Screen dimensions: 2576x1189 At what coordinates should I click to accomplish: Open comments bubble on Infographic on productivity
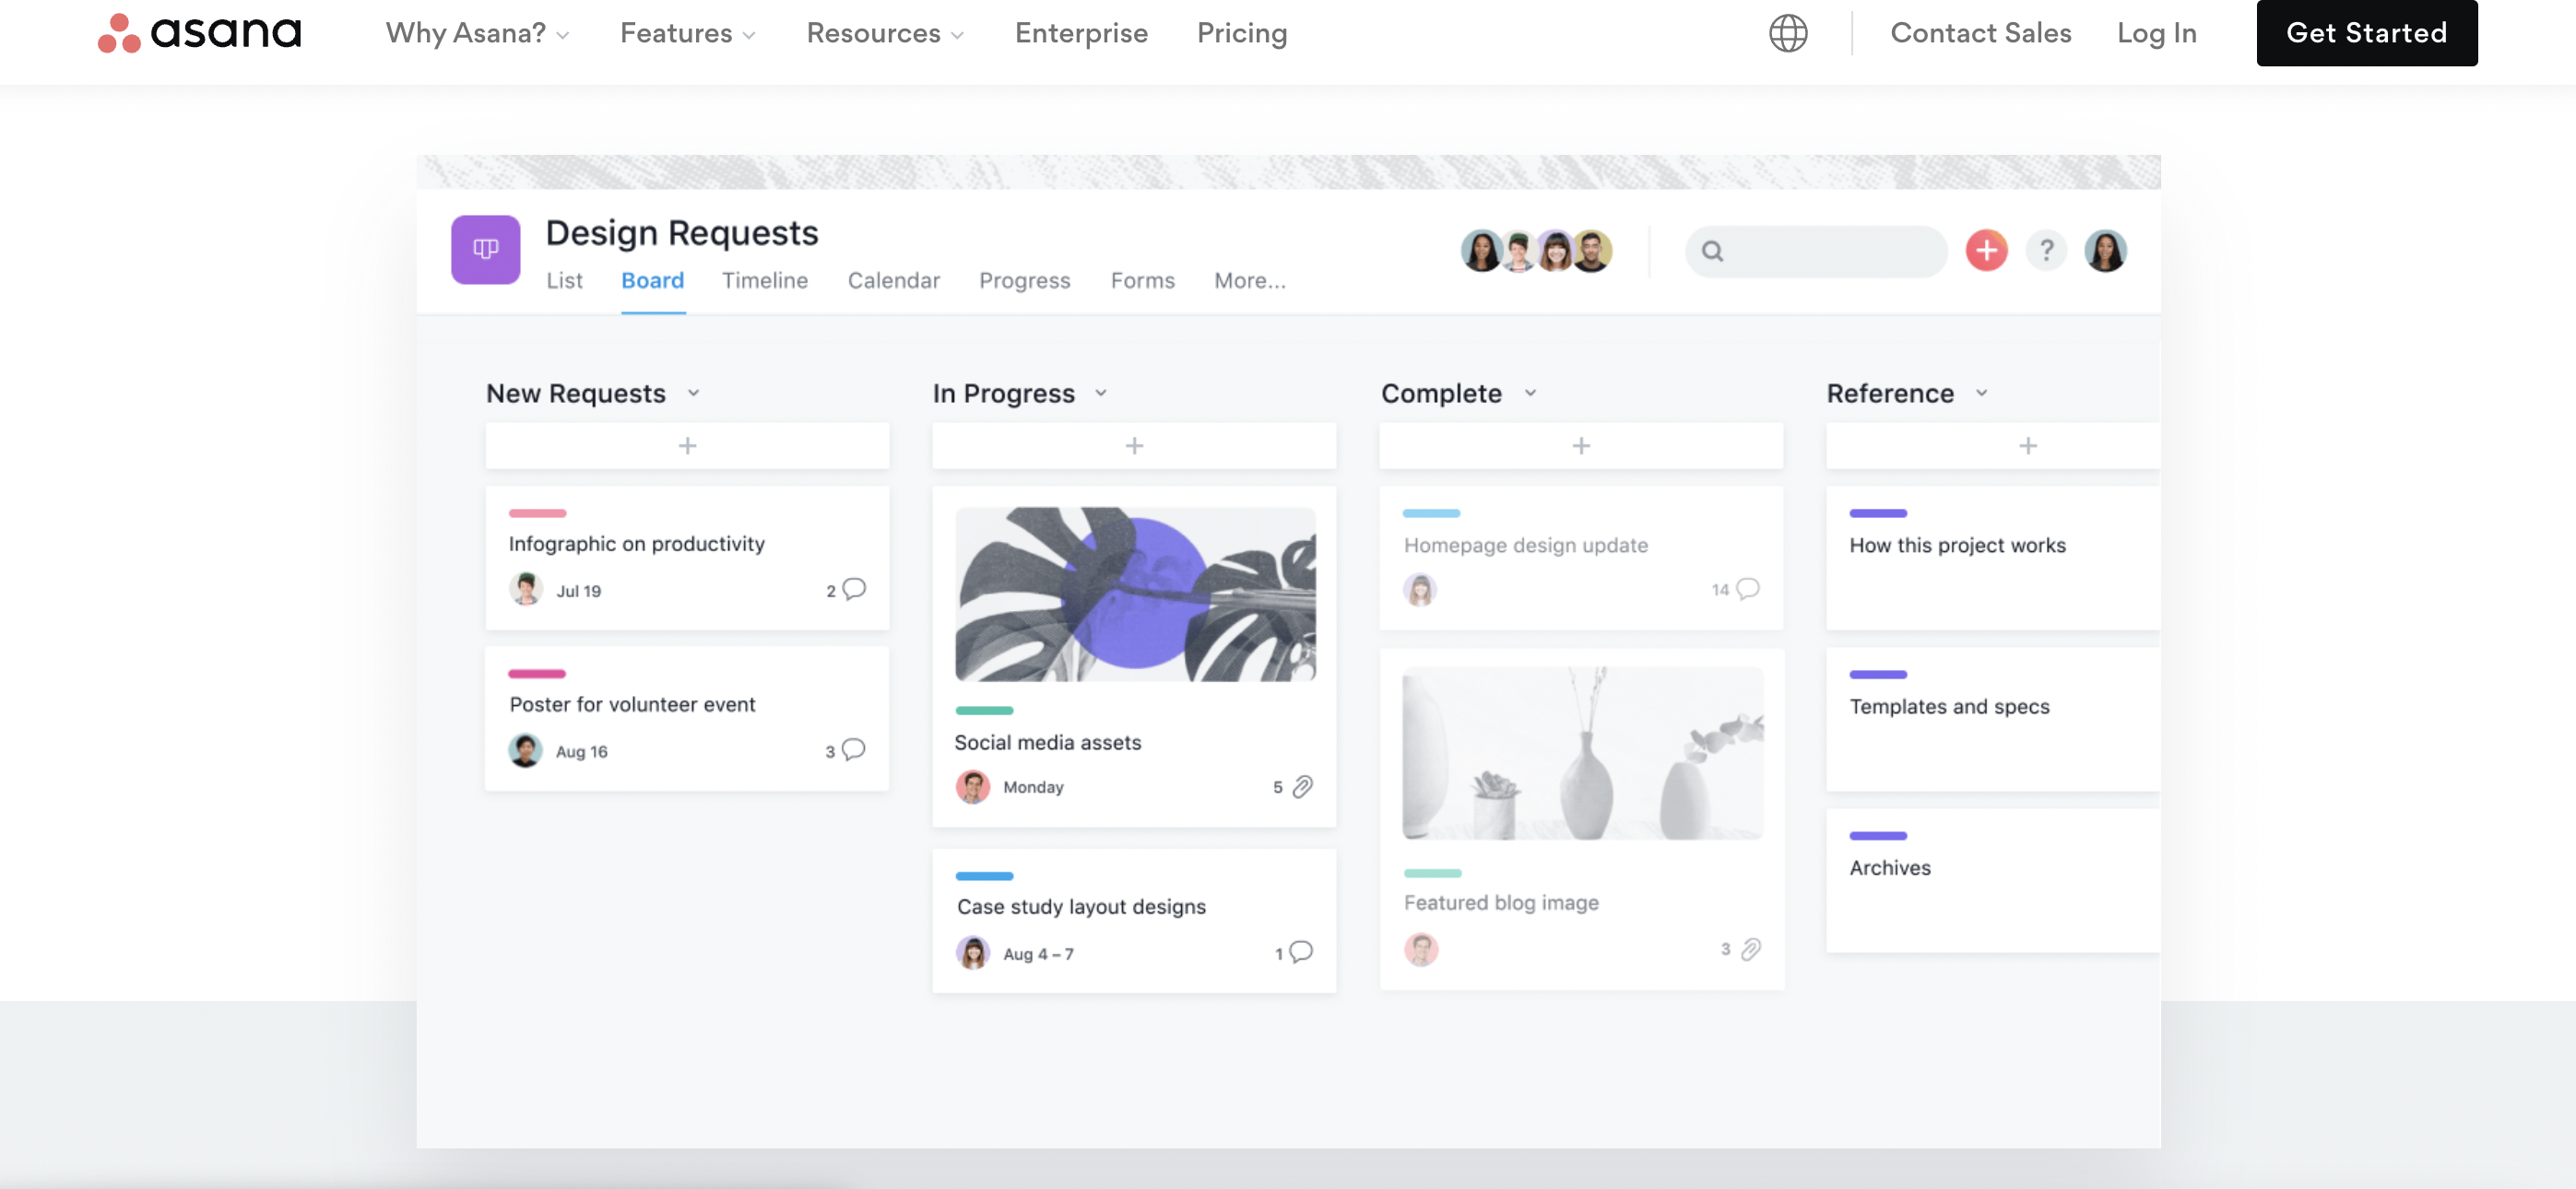[x=853, y=589]
